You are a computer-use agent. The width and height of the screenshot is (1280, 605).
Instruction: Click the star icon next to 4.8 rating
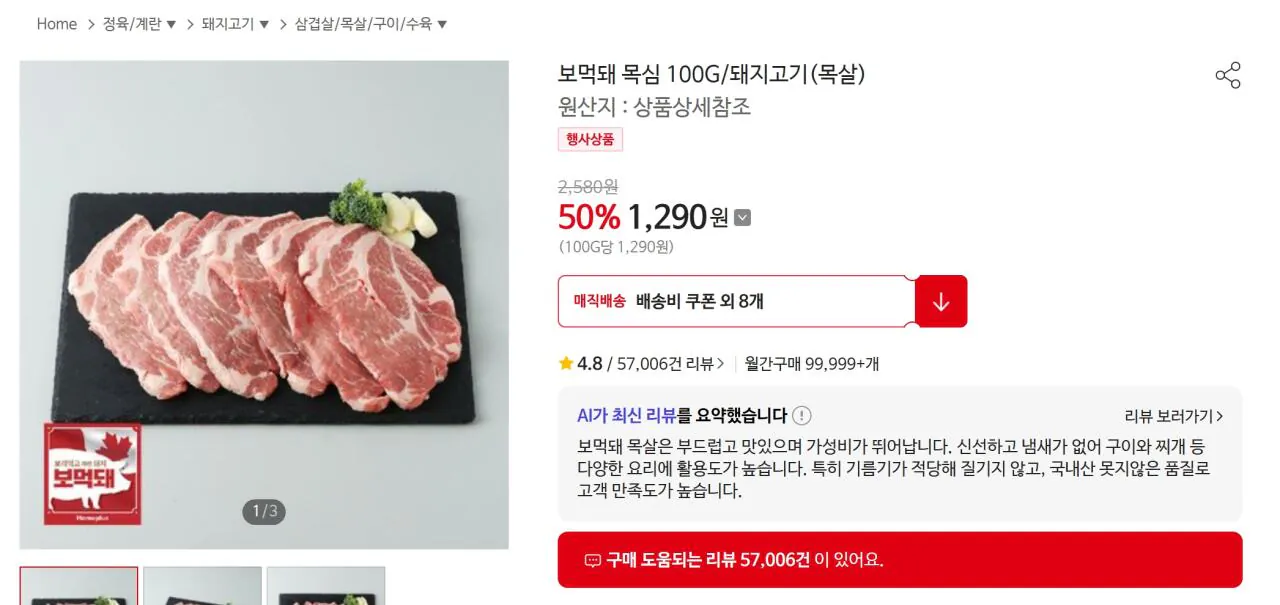565,365
